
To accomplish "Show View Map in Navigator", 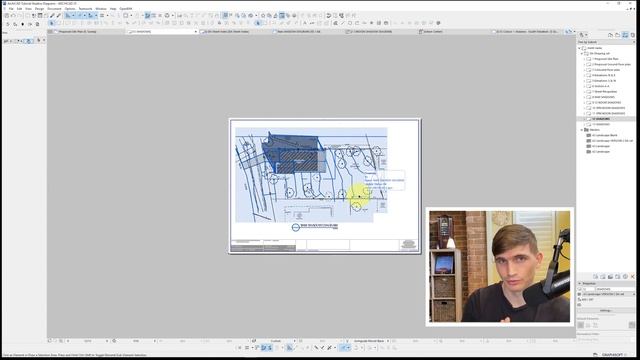I will point(618,35).
